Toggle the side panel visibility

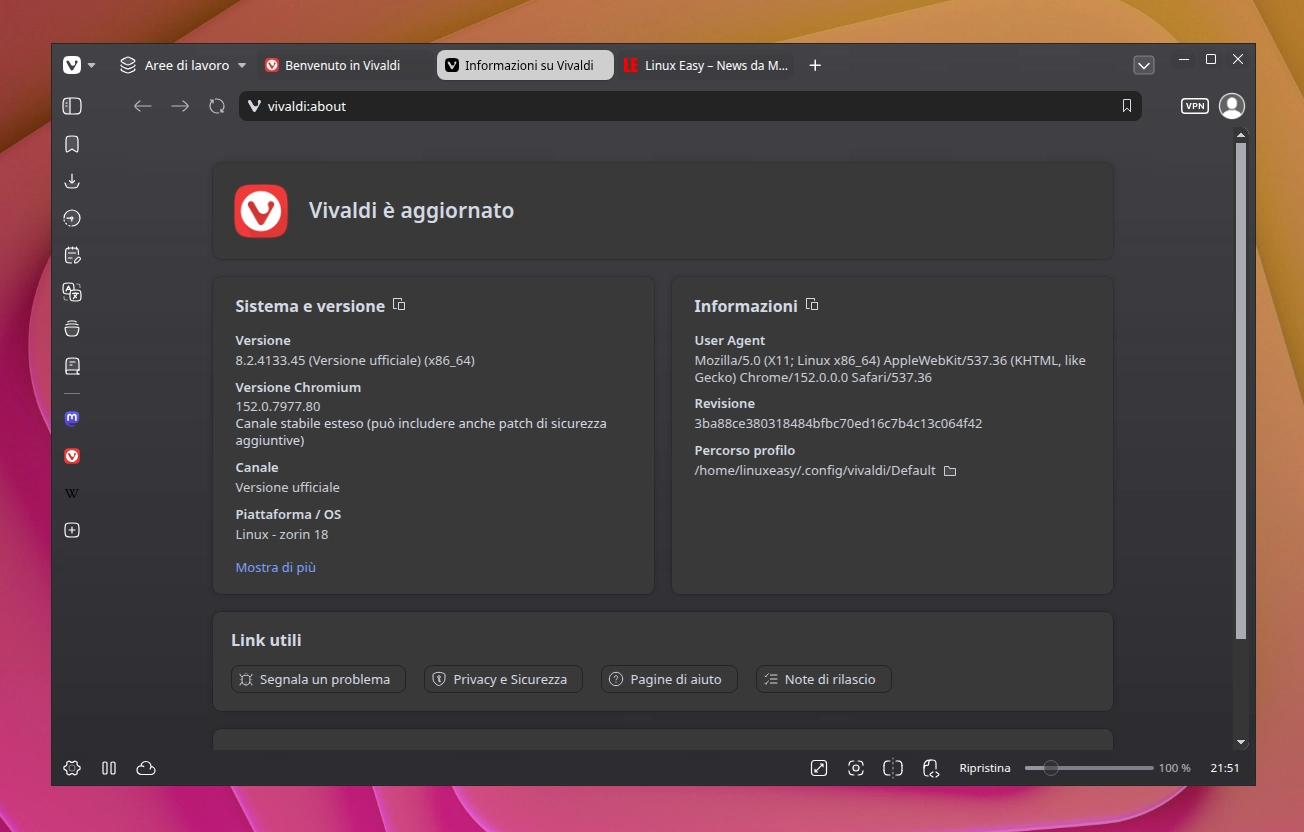point(72,106)
